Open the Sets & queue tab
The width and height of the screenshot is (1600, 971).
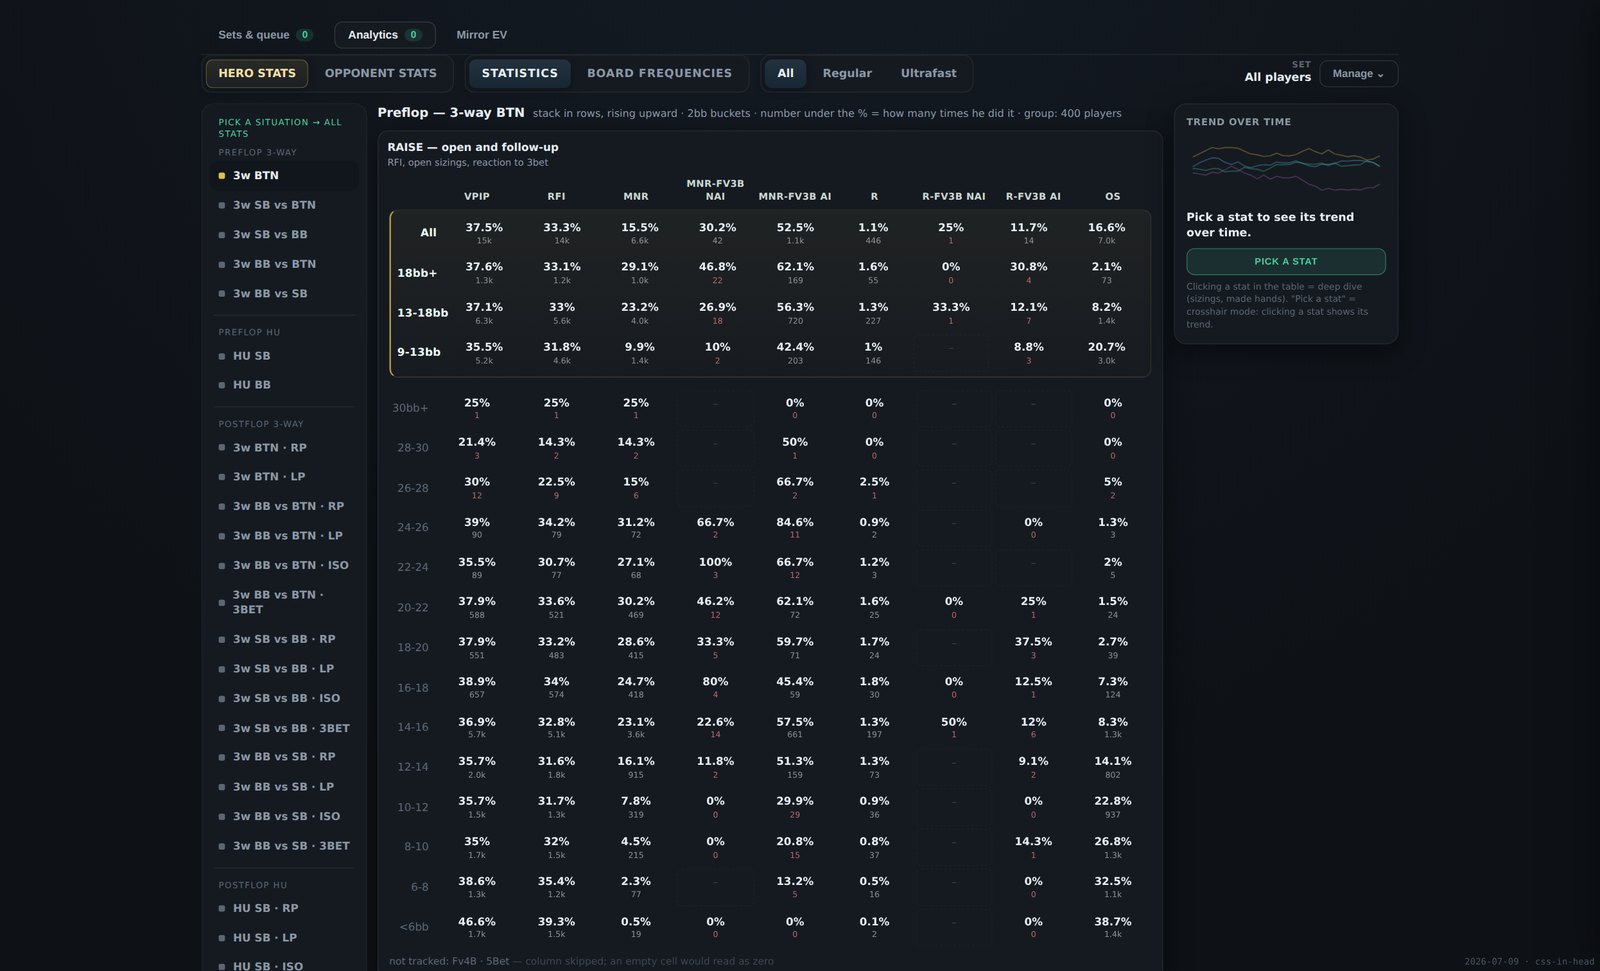[x=265, y=35]
